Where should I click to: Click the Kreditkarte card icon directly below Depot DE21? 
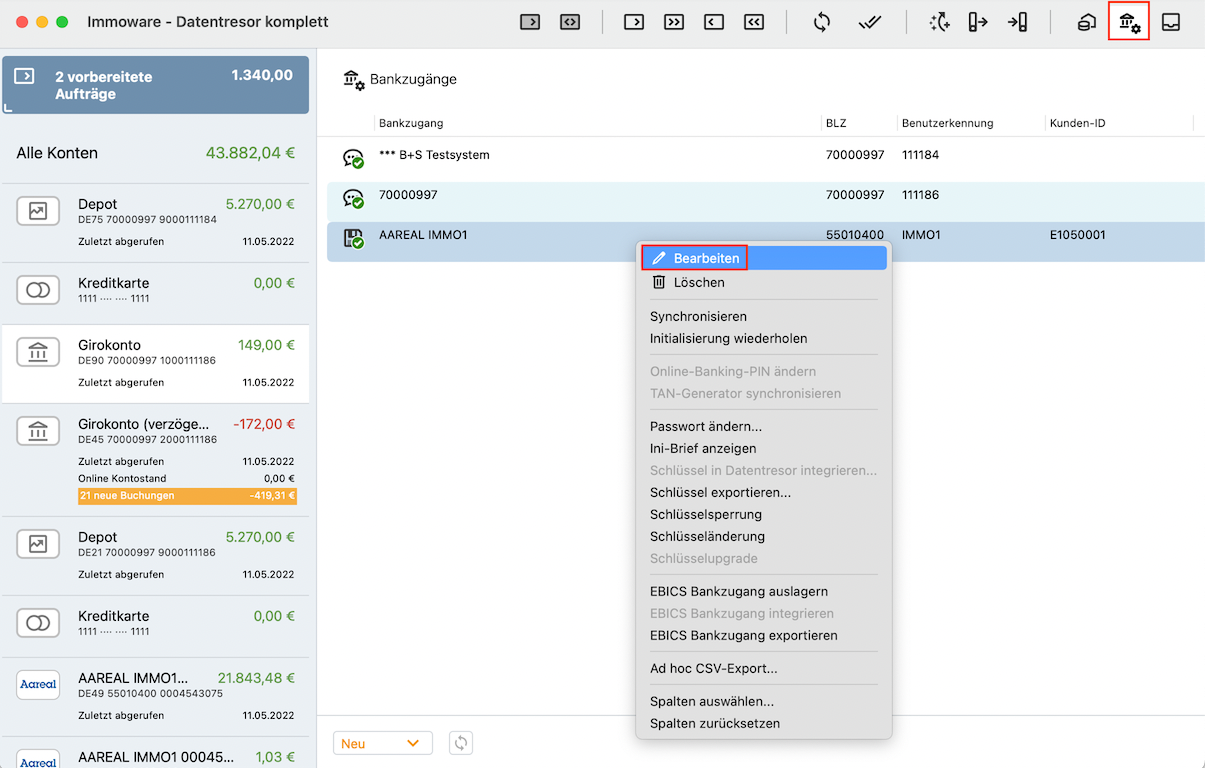[x=38, y=623]
